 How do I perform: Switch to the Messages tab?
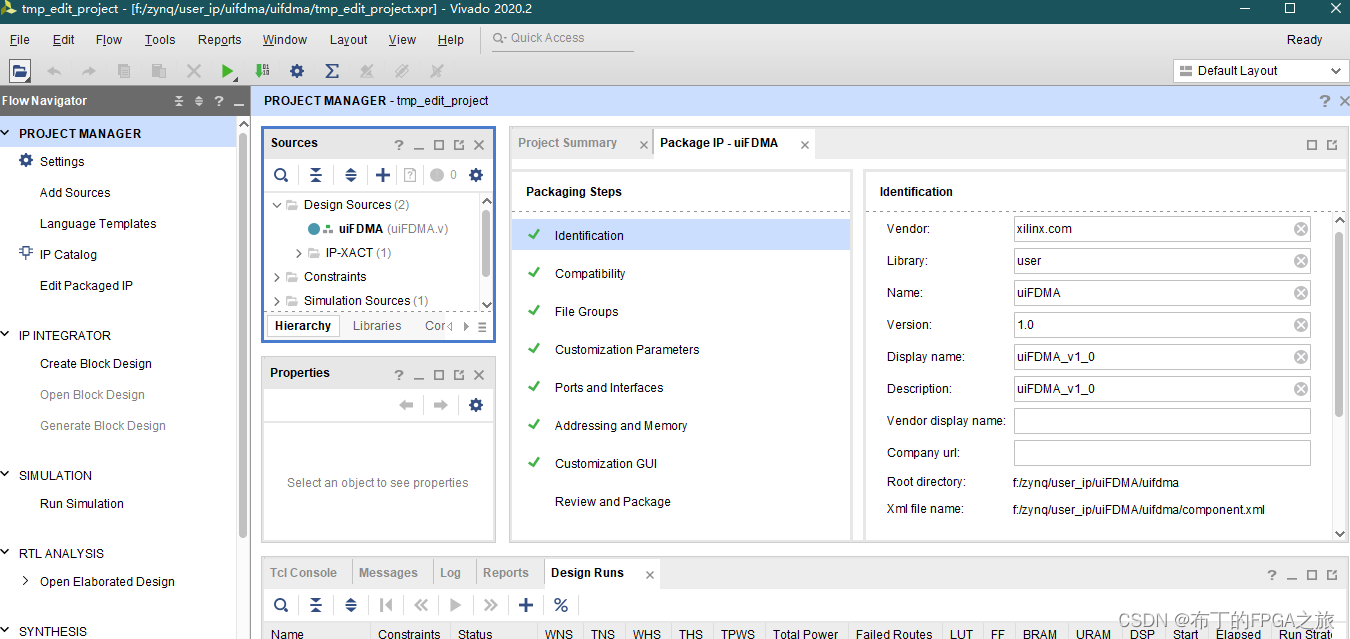(388, 573)
